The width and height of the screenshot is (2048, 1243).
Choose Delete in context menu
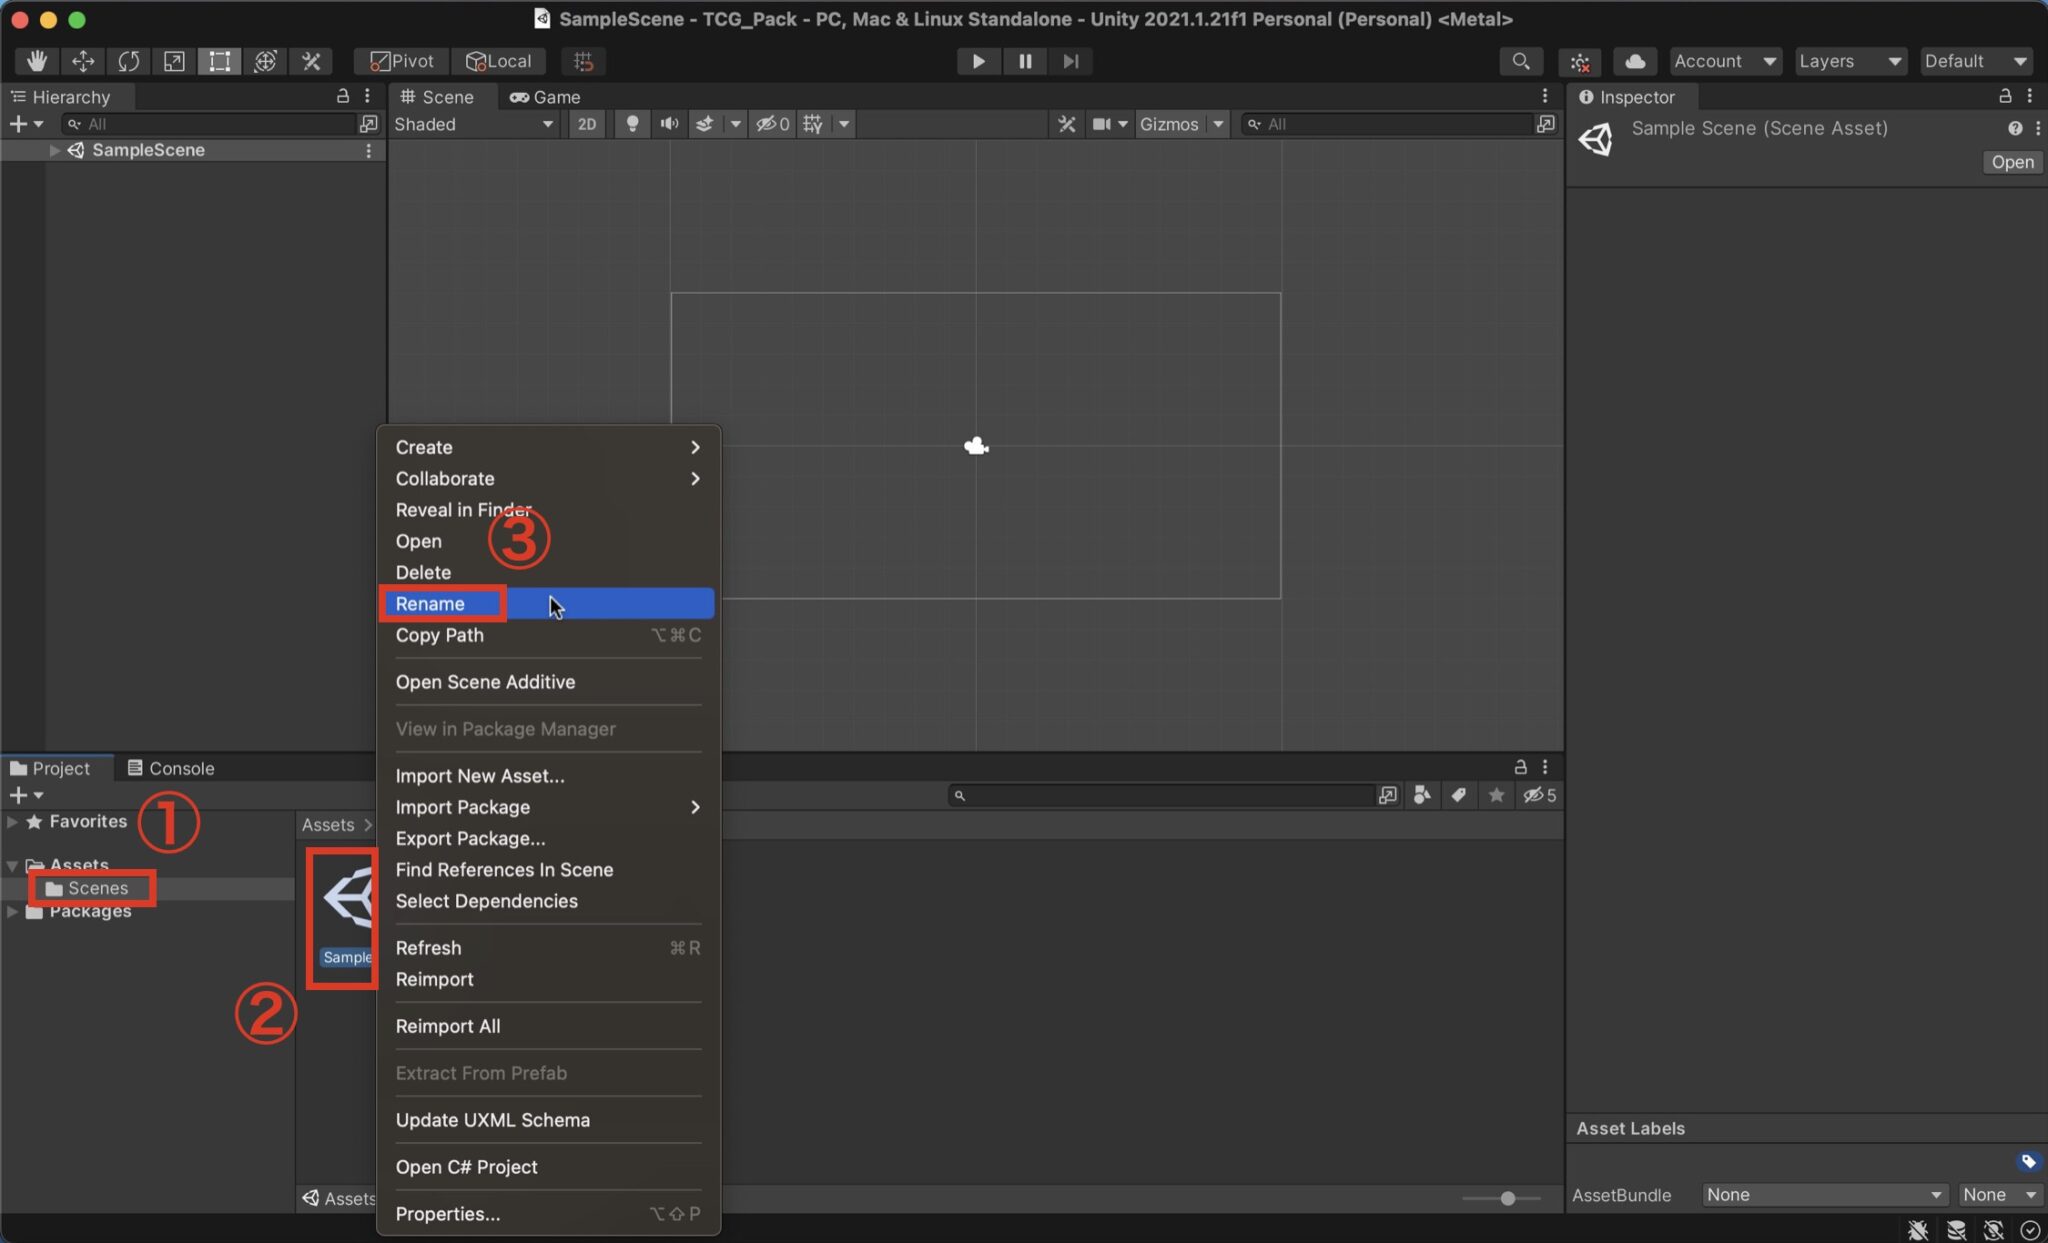coord(546,572)
